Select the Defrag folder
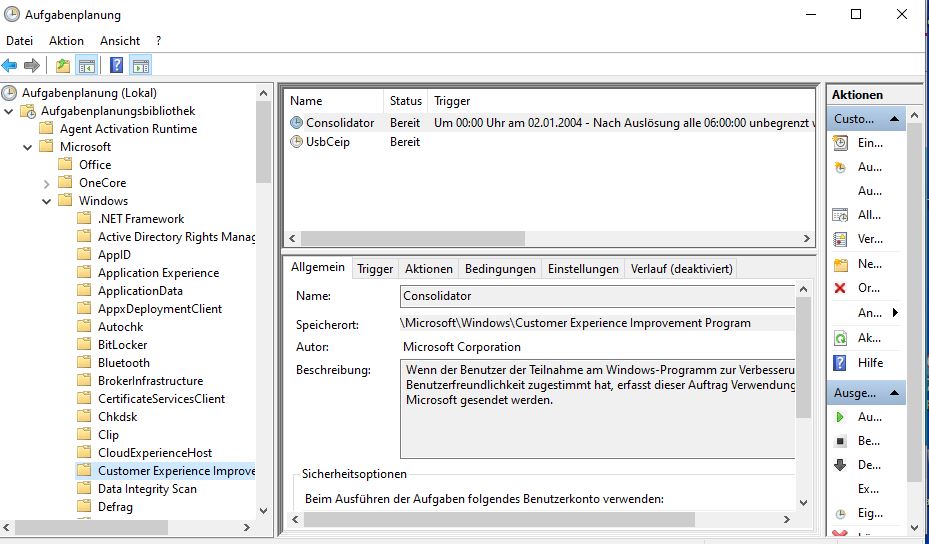This screenshot has height=544, width=929. click(x=115, y=507)
